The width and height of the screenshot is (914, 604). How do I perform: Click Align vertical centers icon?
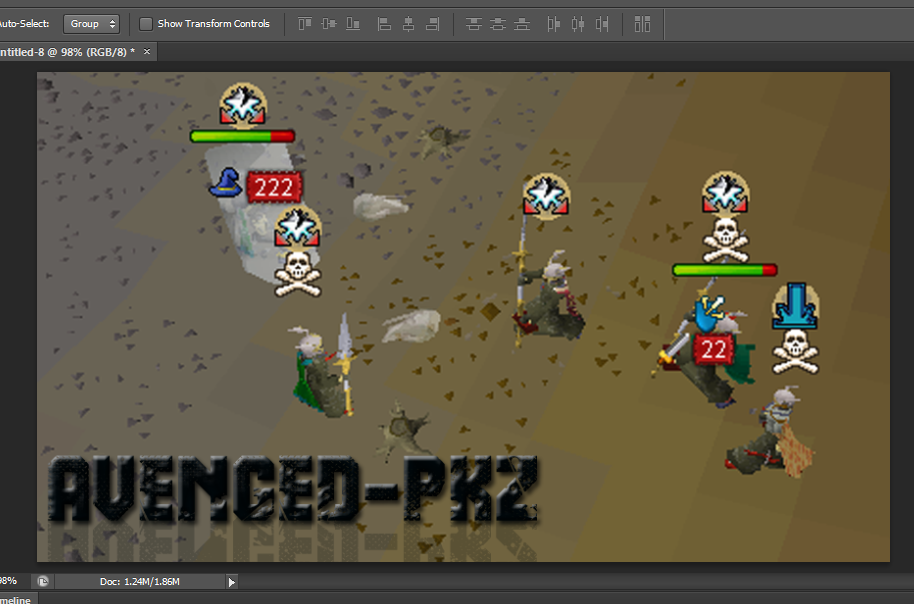pyautogui.click(x=329, y=24)
